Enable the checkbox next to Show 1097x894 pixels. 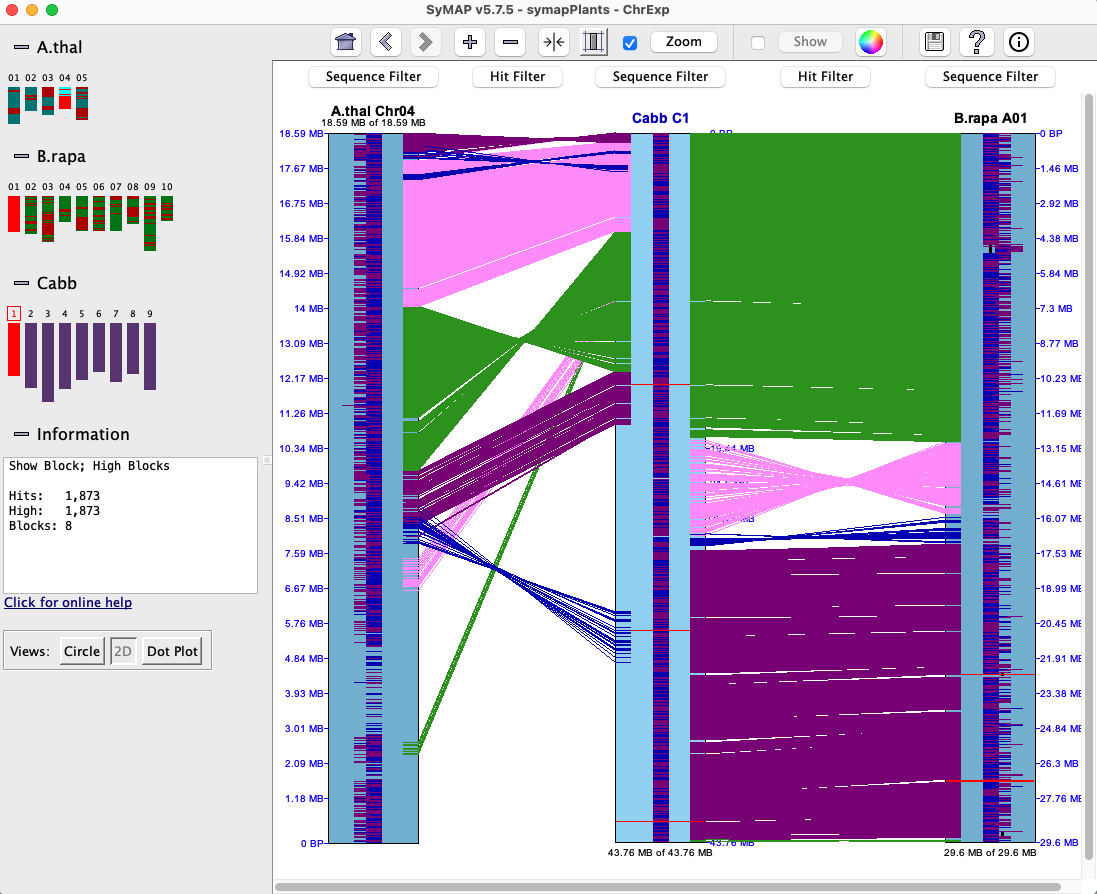pyautogui.click(x=758, y=43)
